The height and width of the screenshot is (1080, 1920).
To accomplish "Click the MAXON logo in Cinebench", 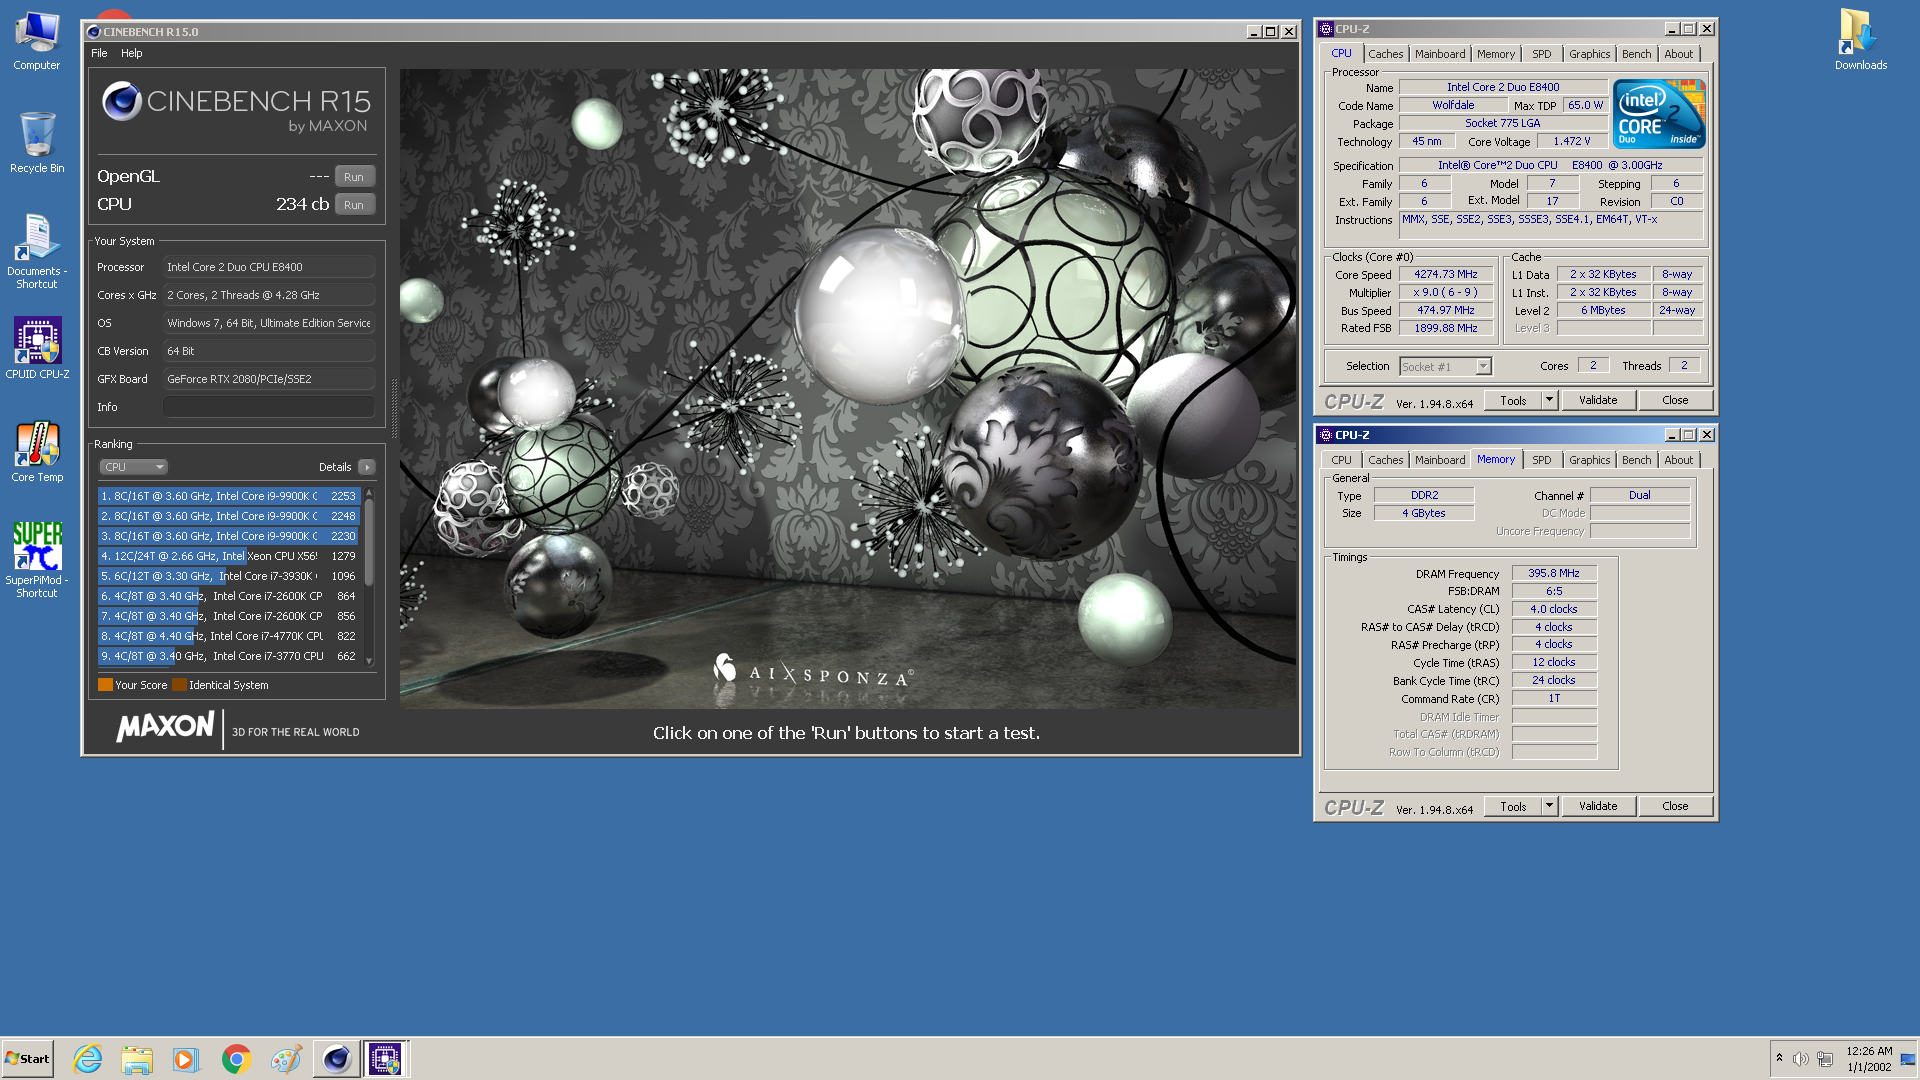I will tap(165, 727).
